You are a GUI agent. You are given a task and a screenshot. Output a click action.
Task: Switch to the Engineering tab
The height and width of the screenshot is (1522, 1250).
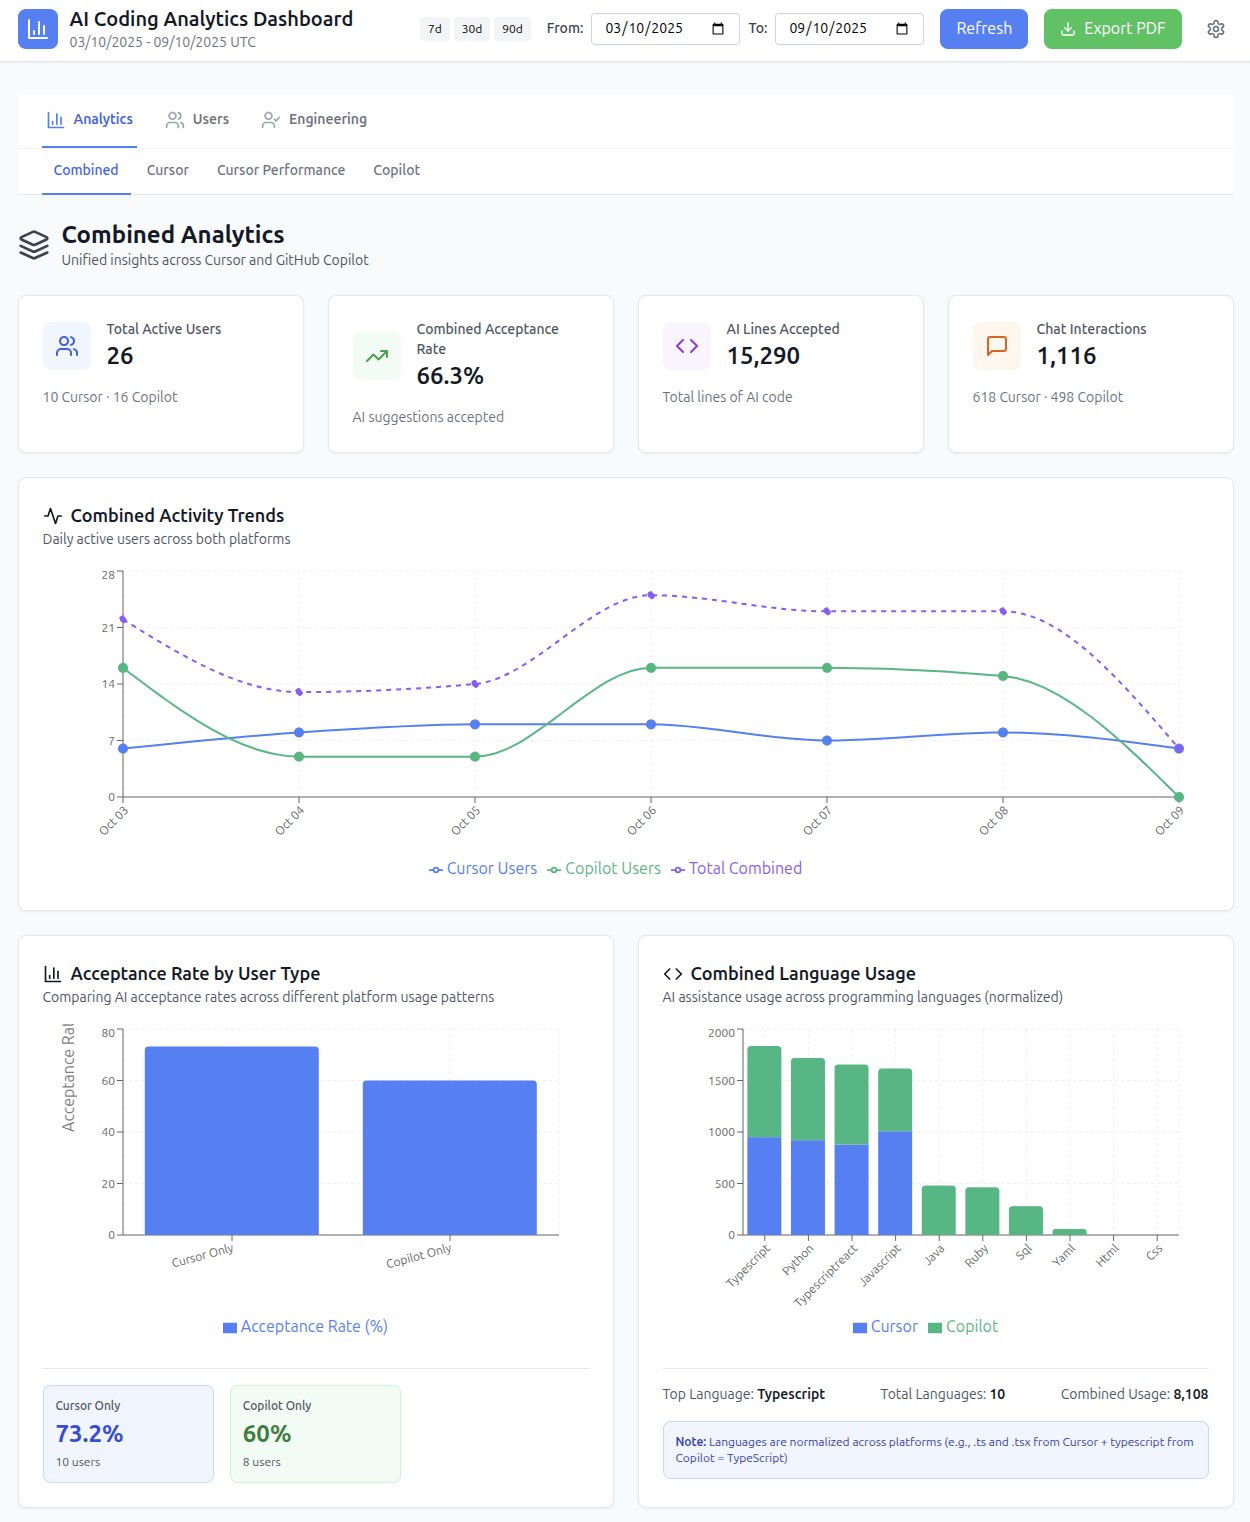click(314, 120)
